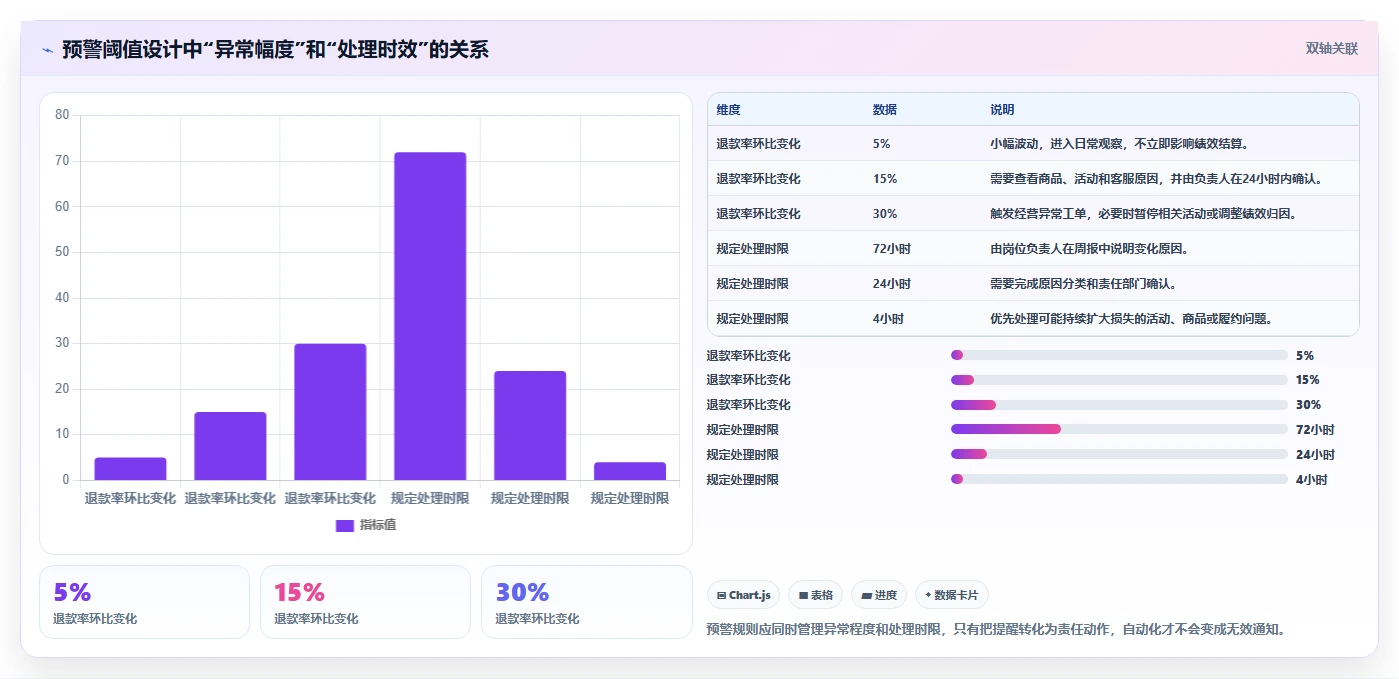Click the description starting 需要查看商品、活动和客服原因
1399x679 pixels.
(x=1158, y=179)
